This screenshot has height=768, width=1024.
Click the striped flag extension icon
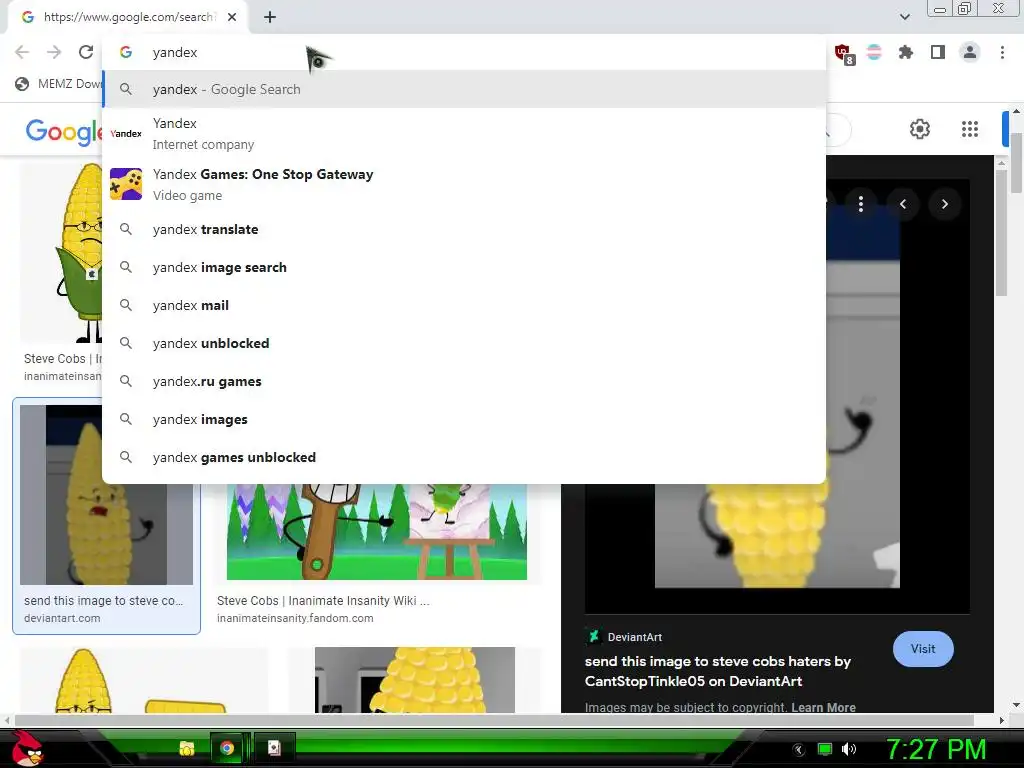click(x=874, y=52)
